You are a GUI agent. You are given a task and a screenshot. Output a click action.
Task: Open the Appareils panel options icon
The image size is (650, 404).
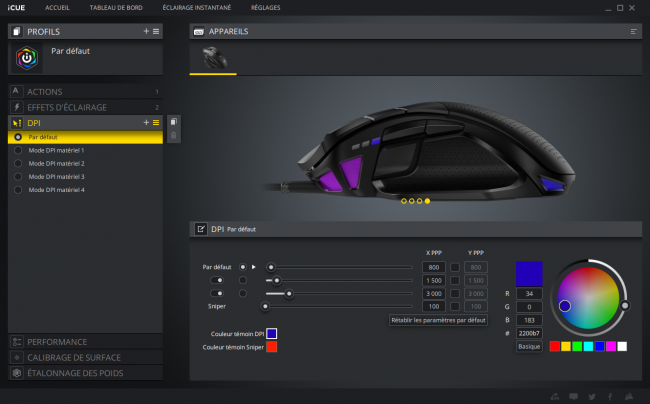633,31
